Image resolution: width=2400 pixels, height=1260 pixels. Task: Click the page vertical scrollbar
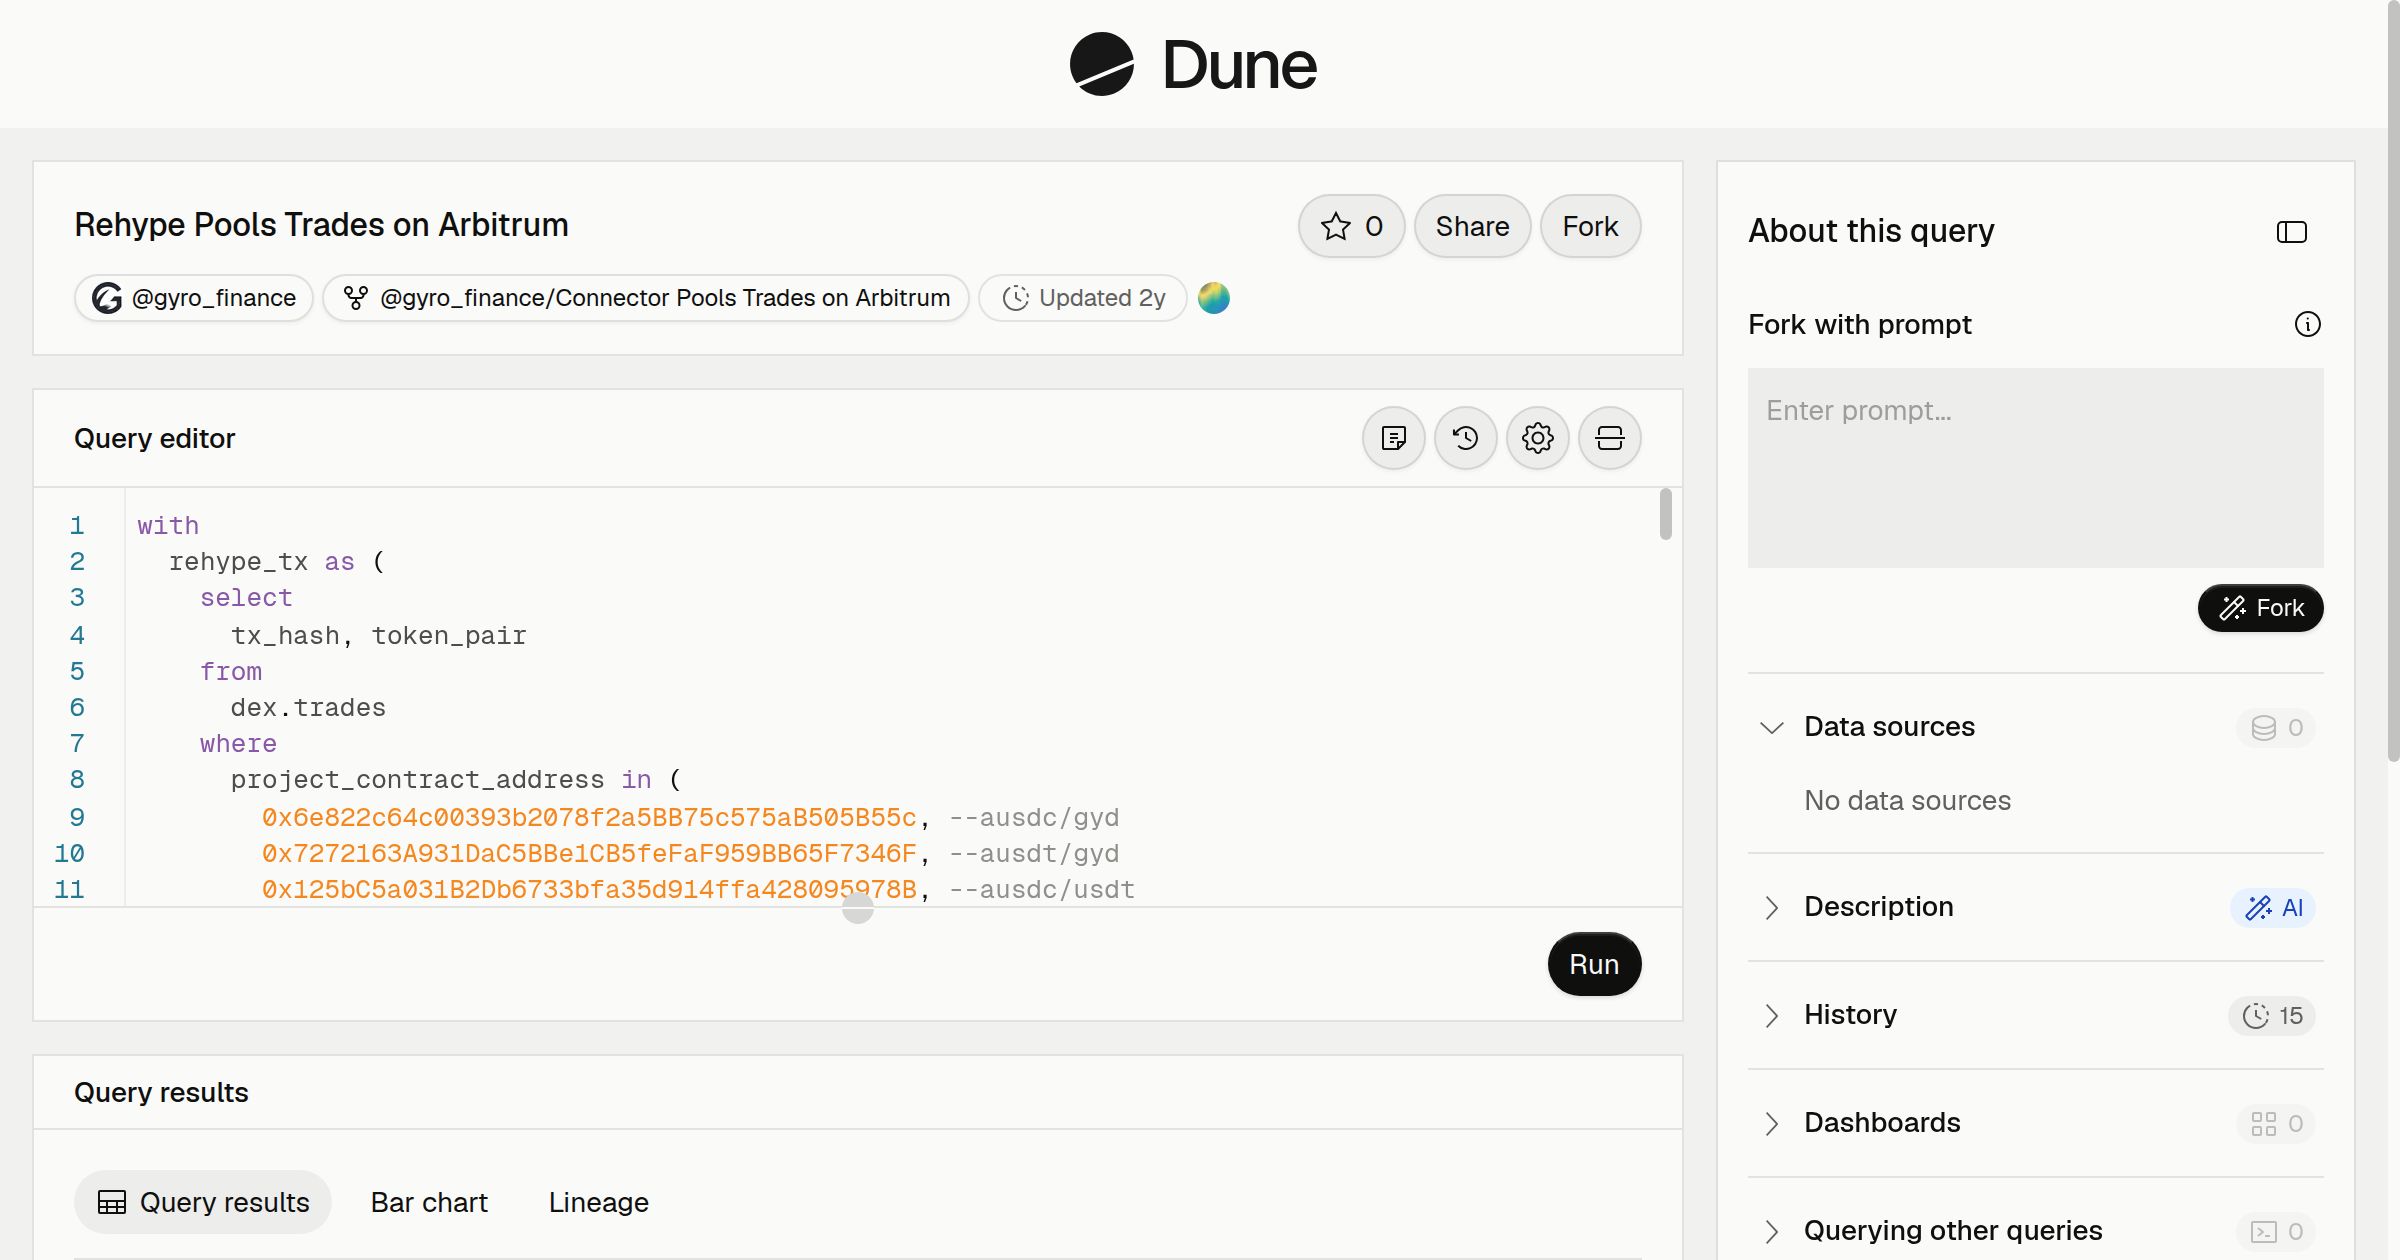pyautogui.click(x=2393, y=380)
